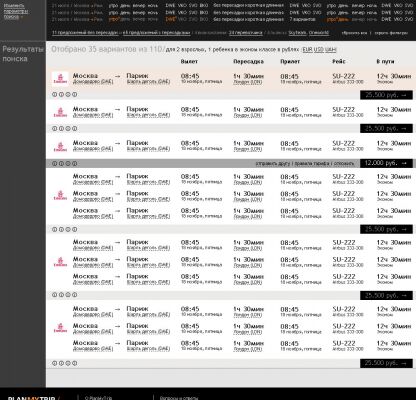The image size is (416, 400).
Task: Click the 12,000 руб. price button
Action: tap(386, 163)
